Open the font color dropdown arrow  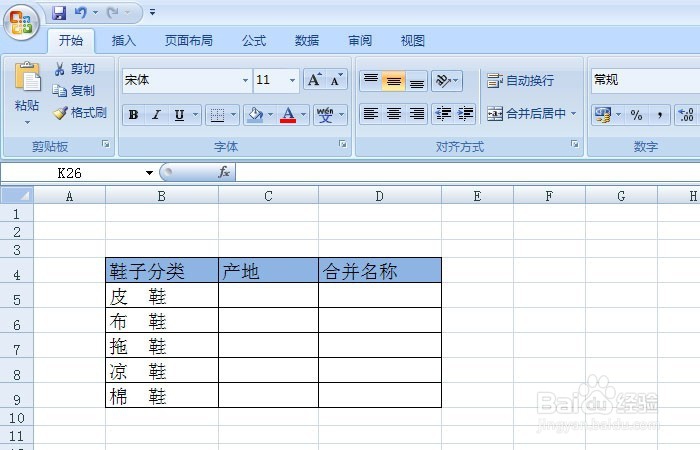tap(304, 115)
